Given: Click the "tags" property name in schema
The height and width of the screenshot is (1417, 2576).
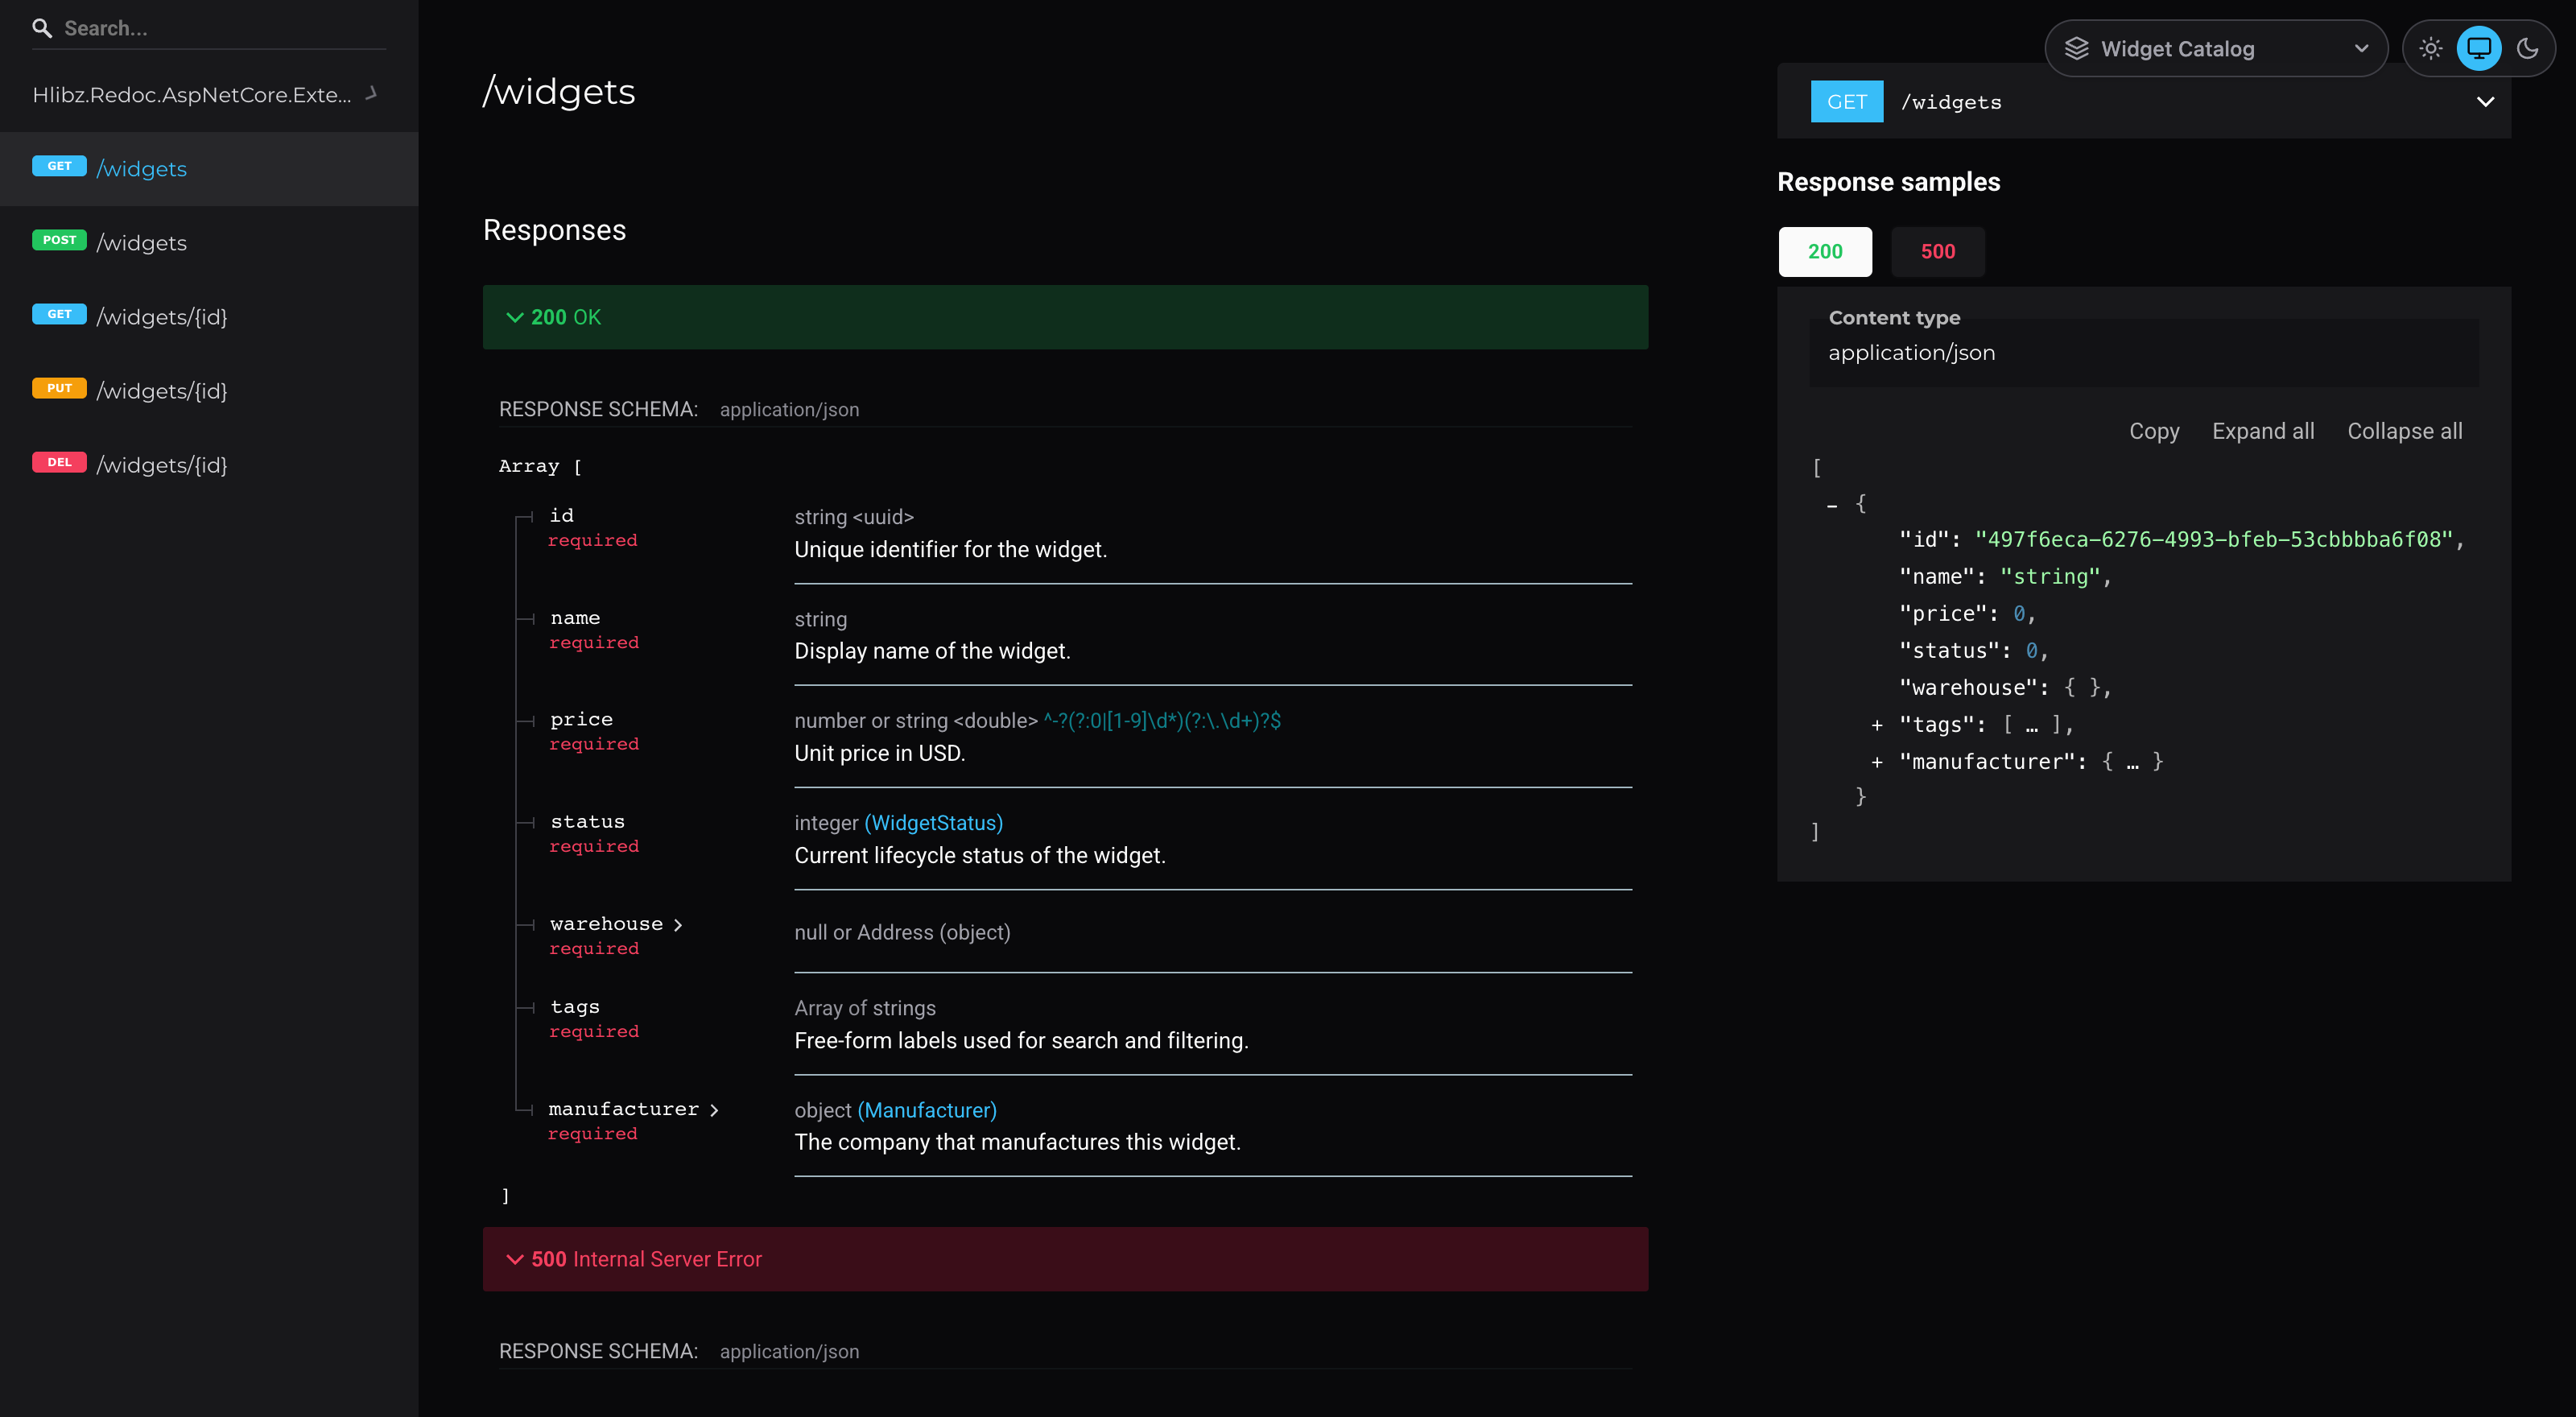Looking at the screenshot, I should (x=574, y=1007).
